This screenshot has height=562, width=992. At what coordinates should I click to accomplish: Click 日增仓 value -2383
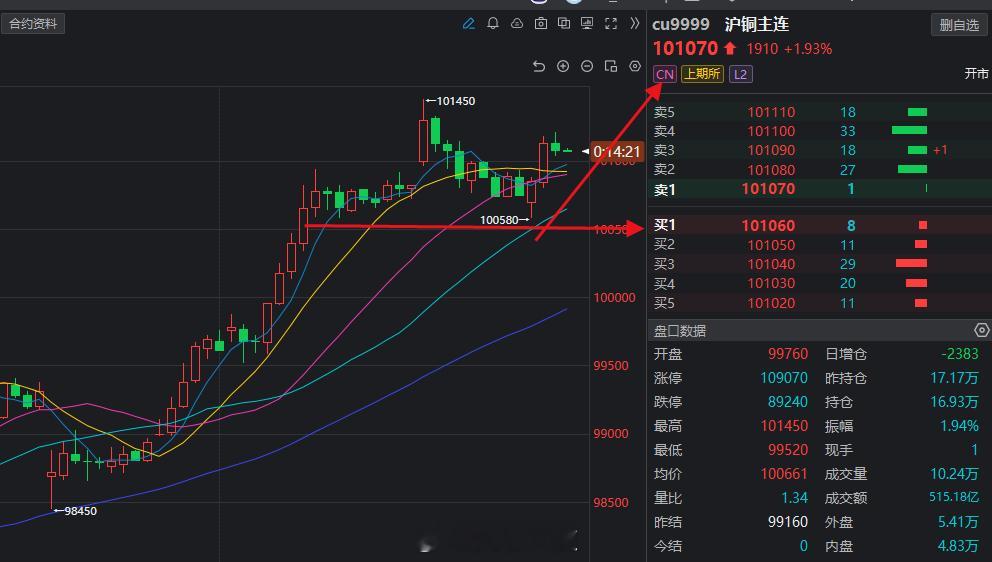click(x=960, y=354)
